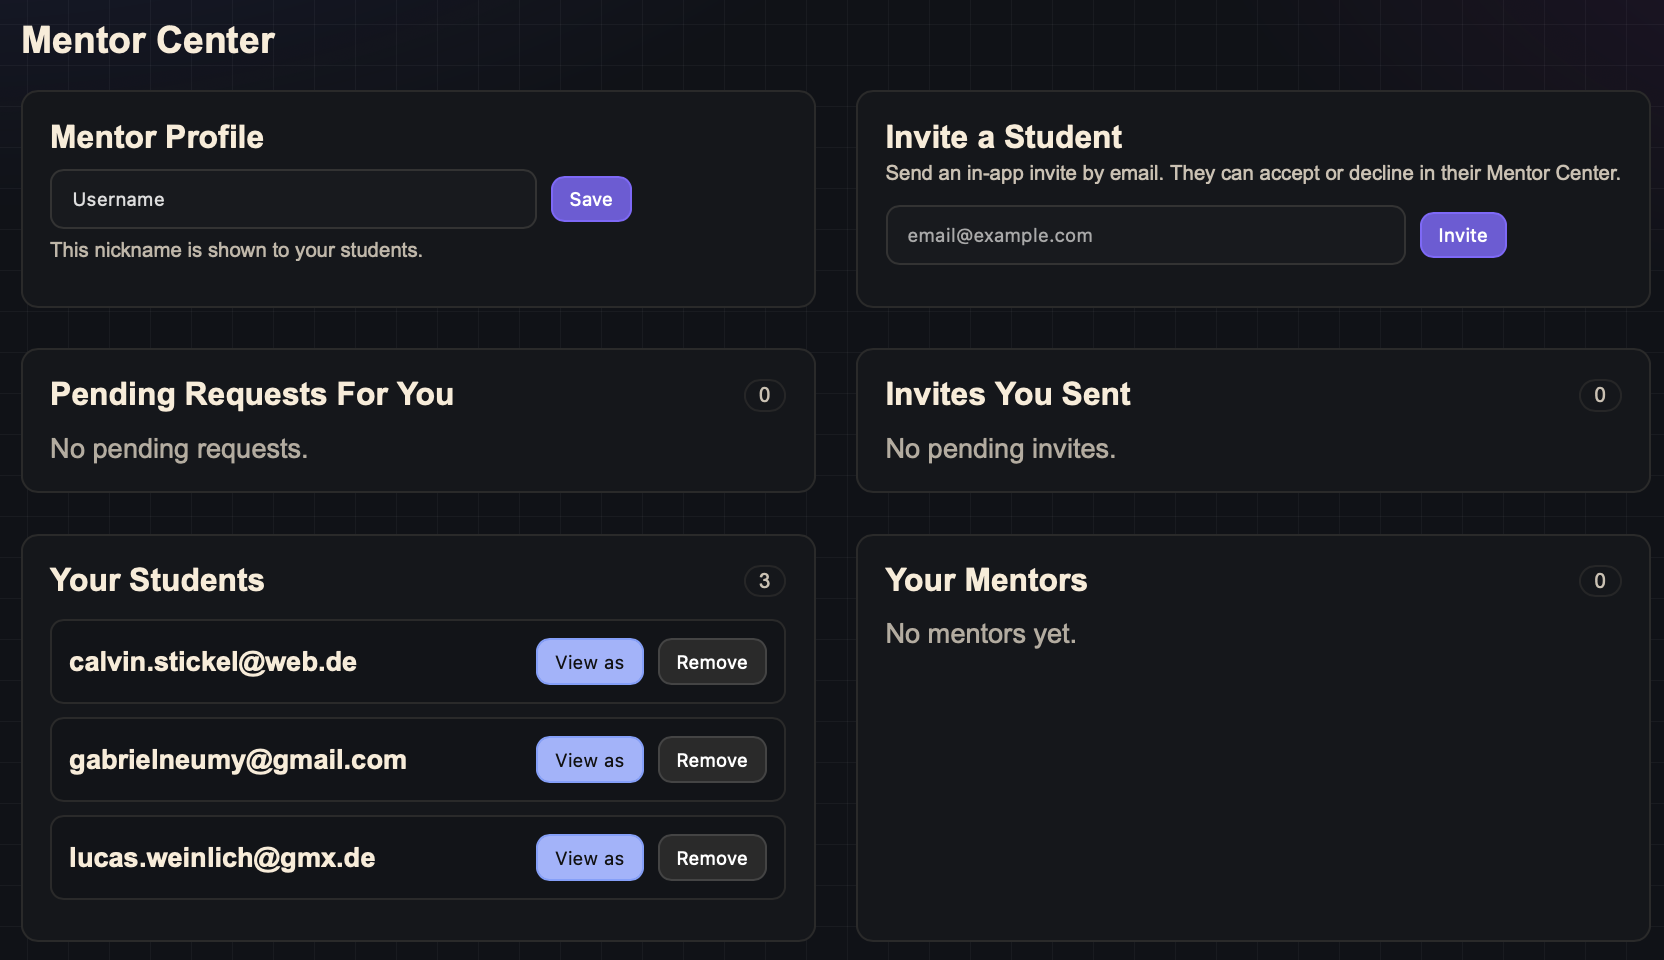This screenshot has height=960, width=1664.
Task: Click the Invite button
Action: (x=1462, y=235)
